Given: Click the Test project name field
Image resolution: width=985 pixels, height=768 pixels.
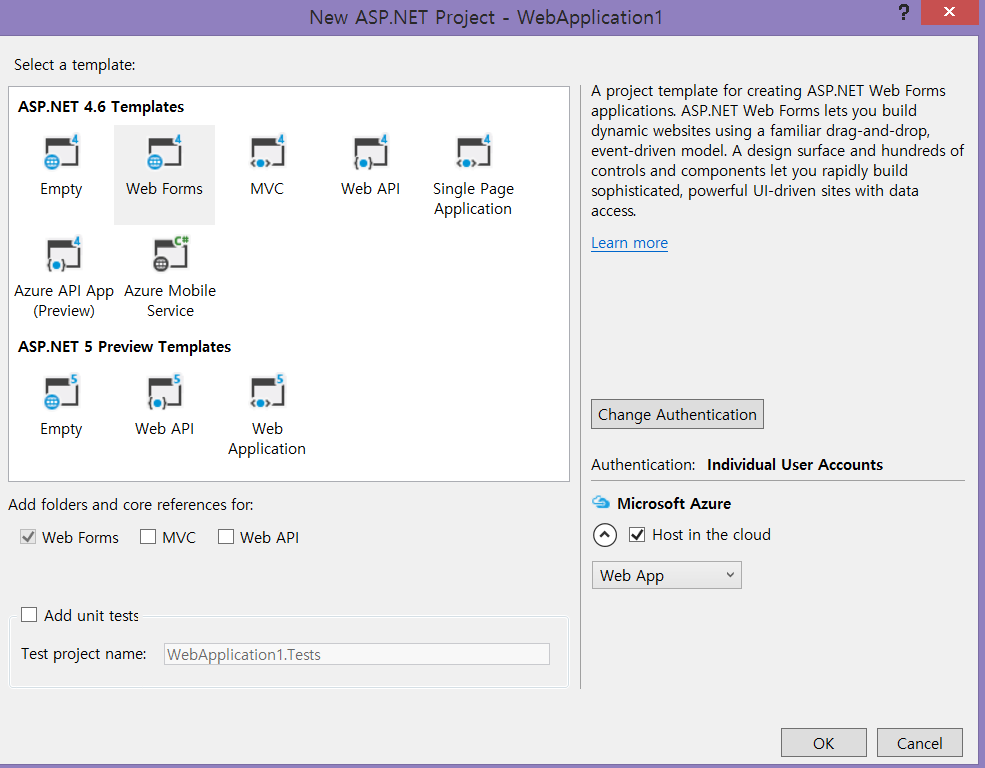Looking at the screenshot, I should (357, 654).
